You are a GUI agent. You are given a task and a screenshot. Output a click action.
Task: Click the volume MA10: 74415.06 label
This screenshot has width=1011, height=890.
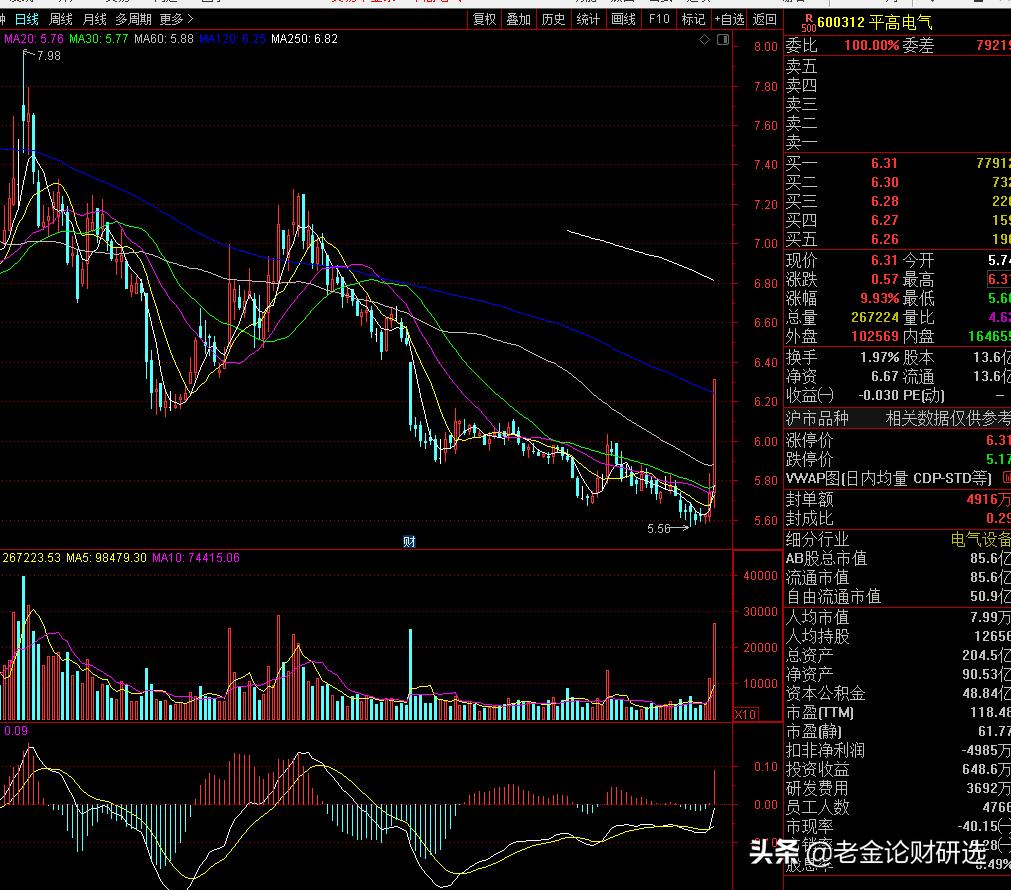click(x=196, y=558)
